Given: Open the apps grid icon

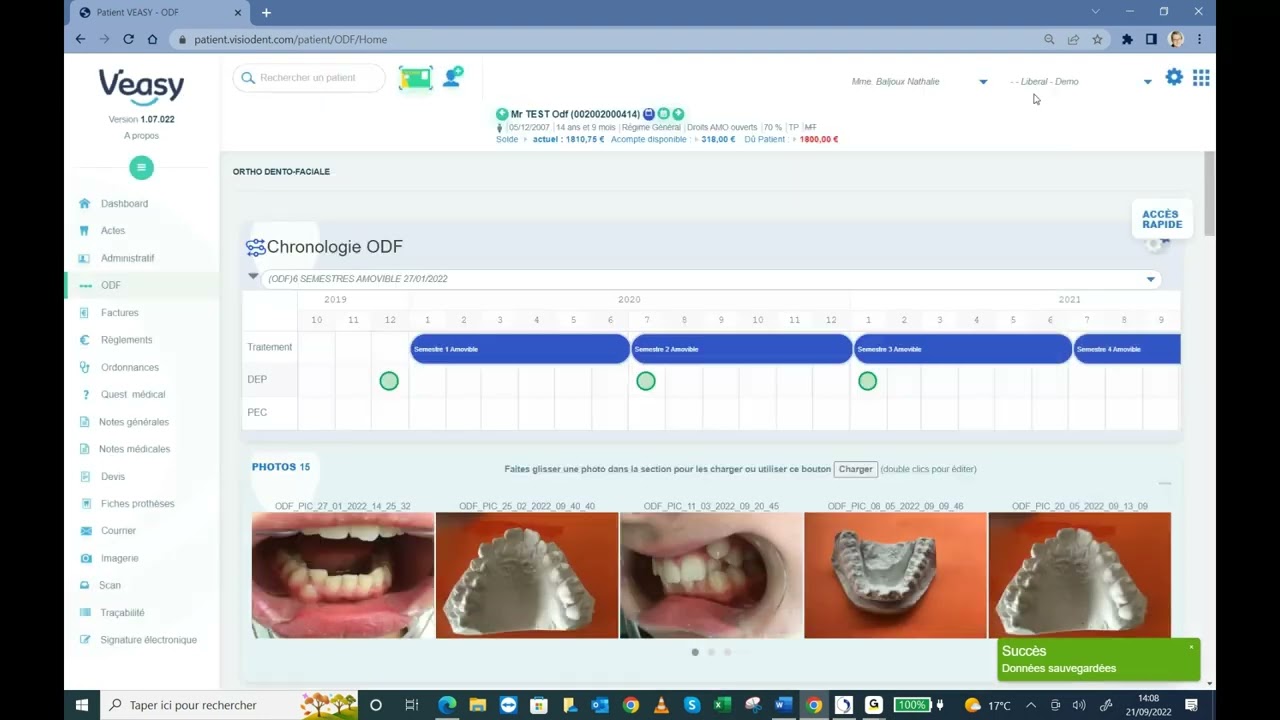Looking at the screenshot, I should pos(1201,77).
